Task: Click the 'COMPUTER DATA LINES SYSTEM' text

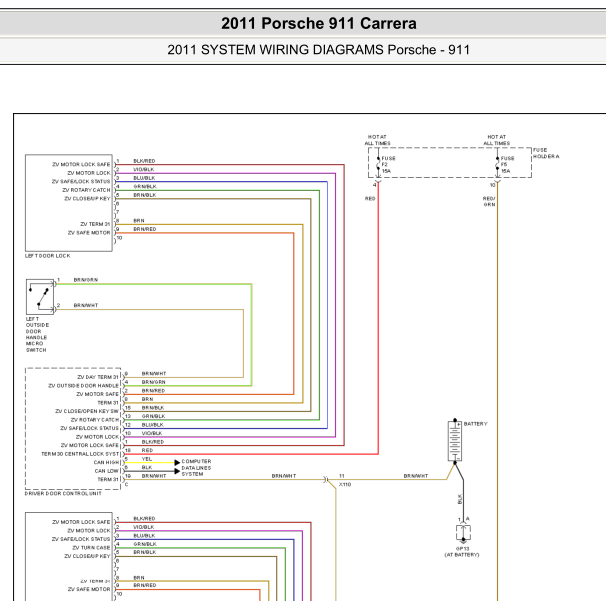Action: 196,468
